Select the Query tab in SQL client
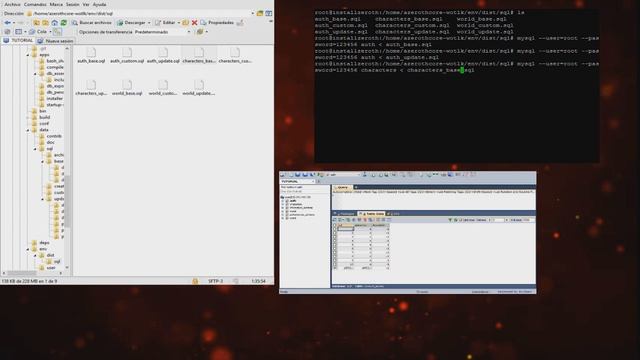This screenshot has width=640, height=360. pyautogui.click(x=342, y=187)
